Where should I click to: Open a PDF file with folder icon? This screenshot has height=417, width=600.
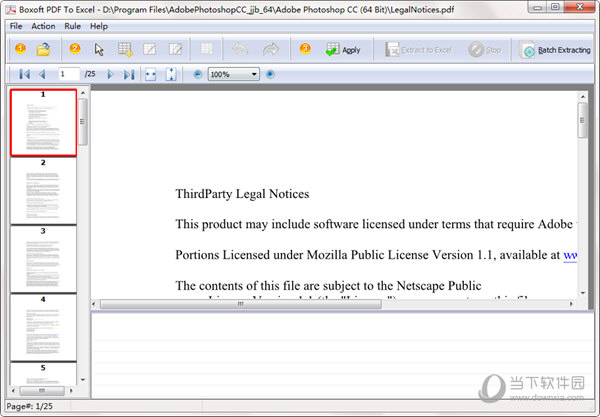43,49
